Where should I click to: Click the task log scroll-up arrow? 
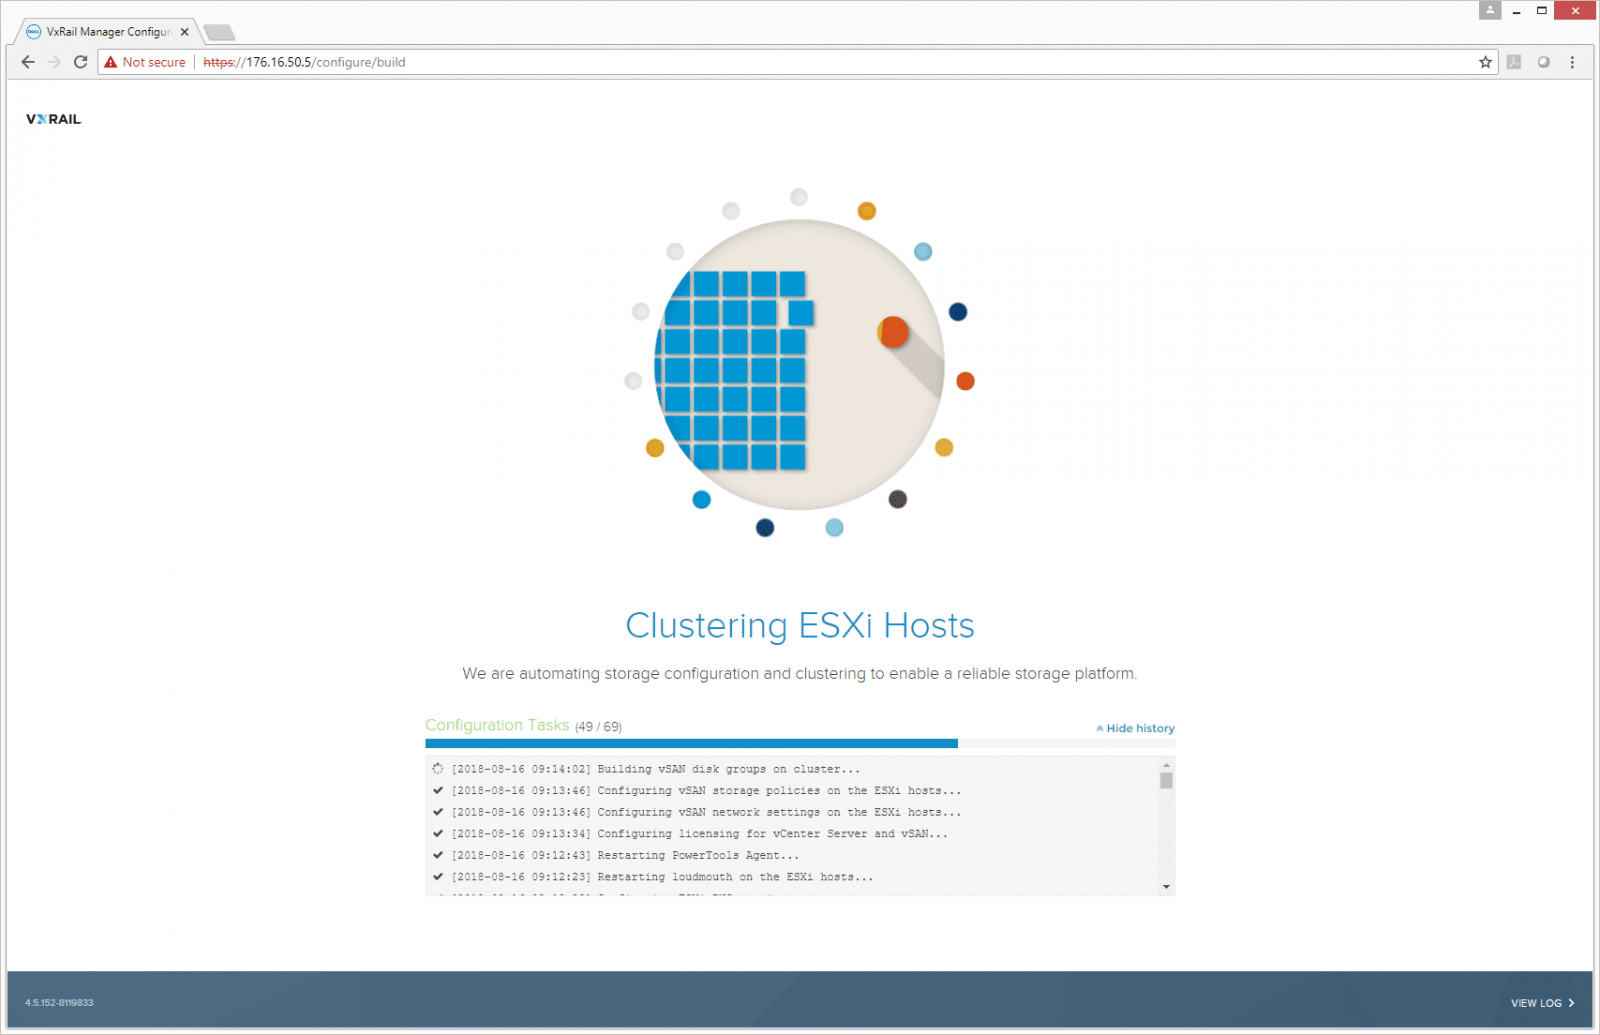1166,765
